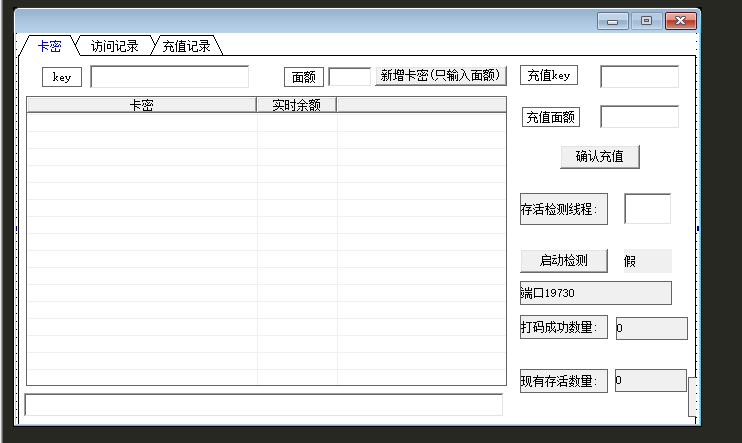Focus the 充值面额 input field

[639, 116]
